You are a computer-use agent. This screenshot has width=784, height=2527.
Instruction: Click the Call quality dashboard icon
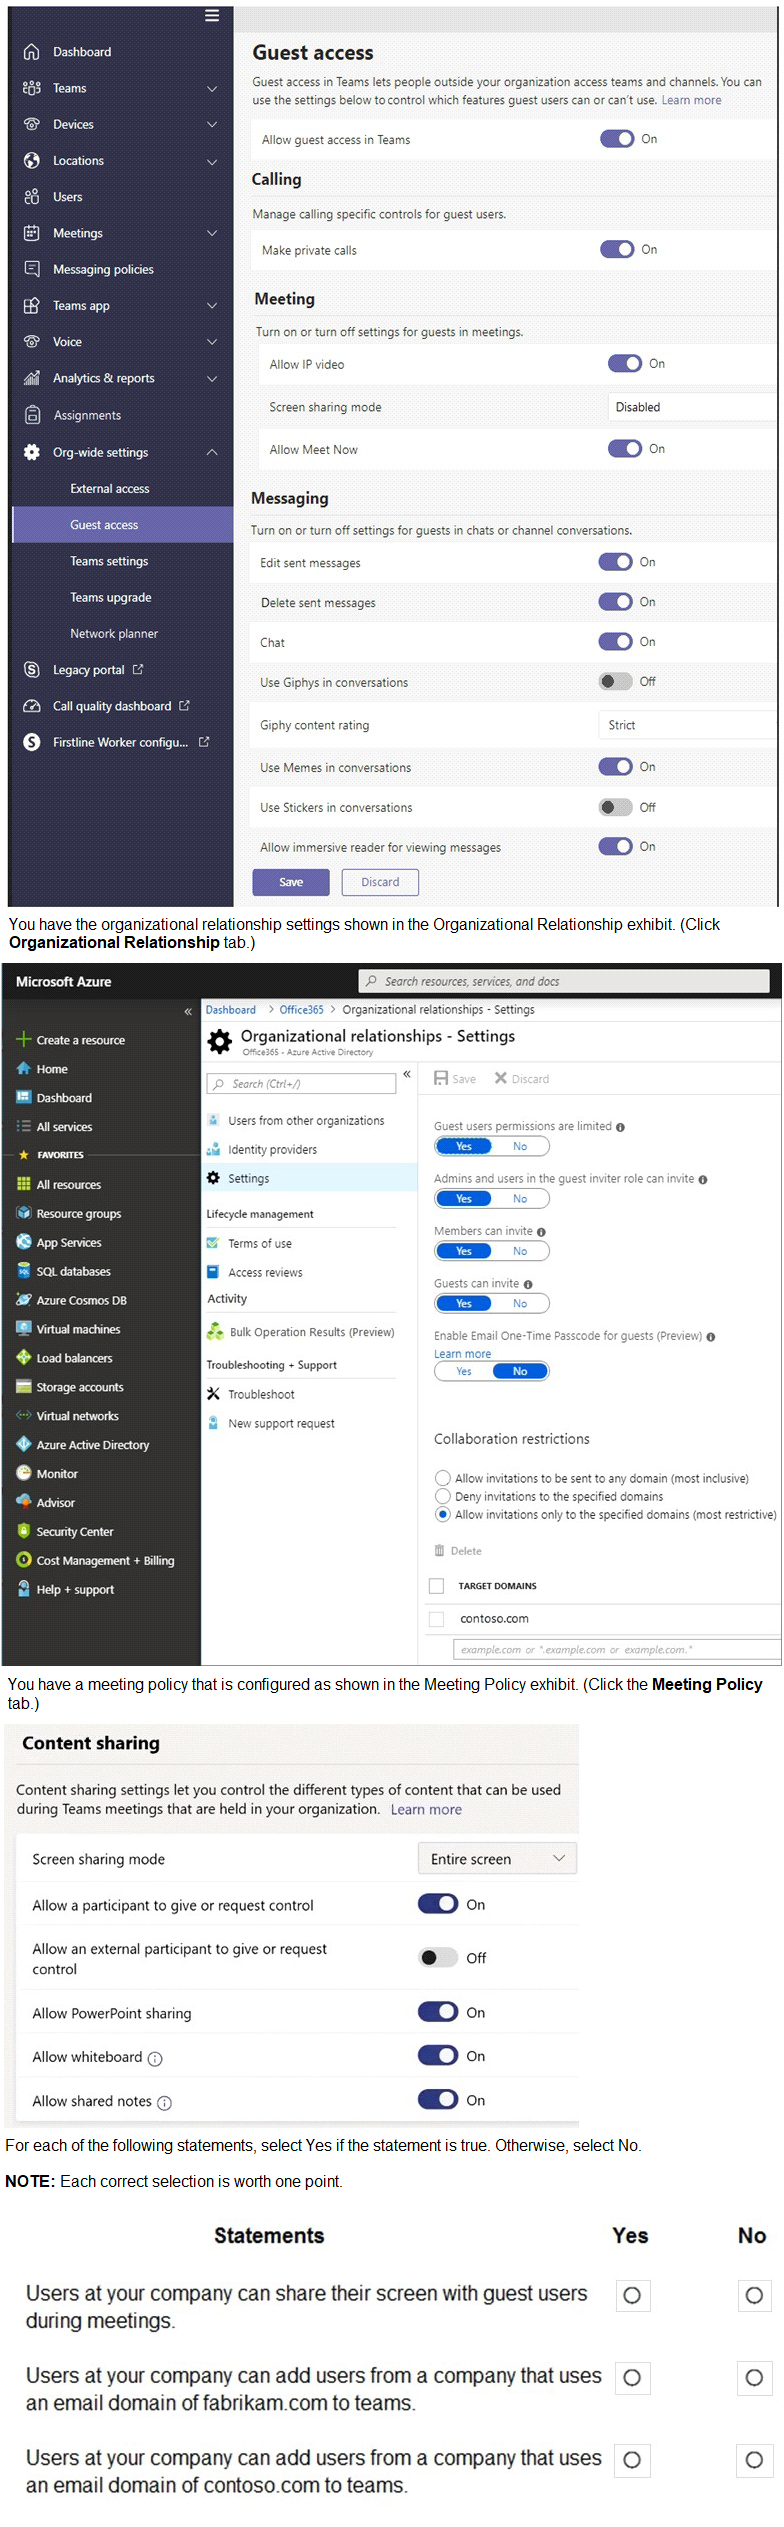(x=32, y=706)
